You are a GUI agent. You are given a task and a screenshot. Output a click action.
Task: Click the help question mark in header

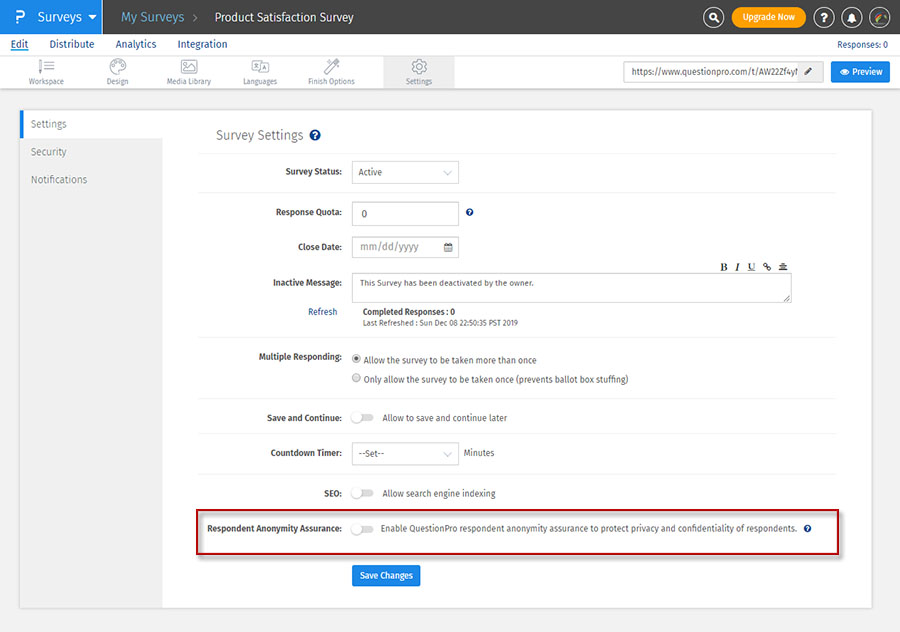(824, 17)
